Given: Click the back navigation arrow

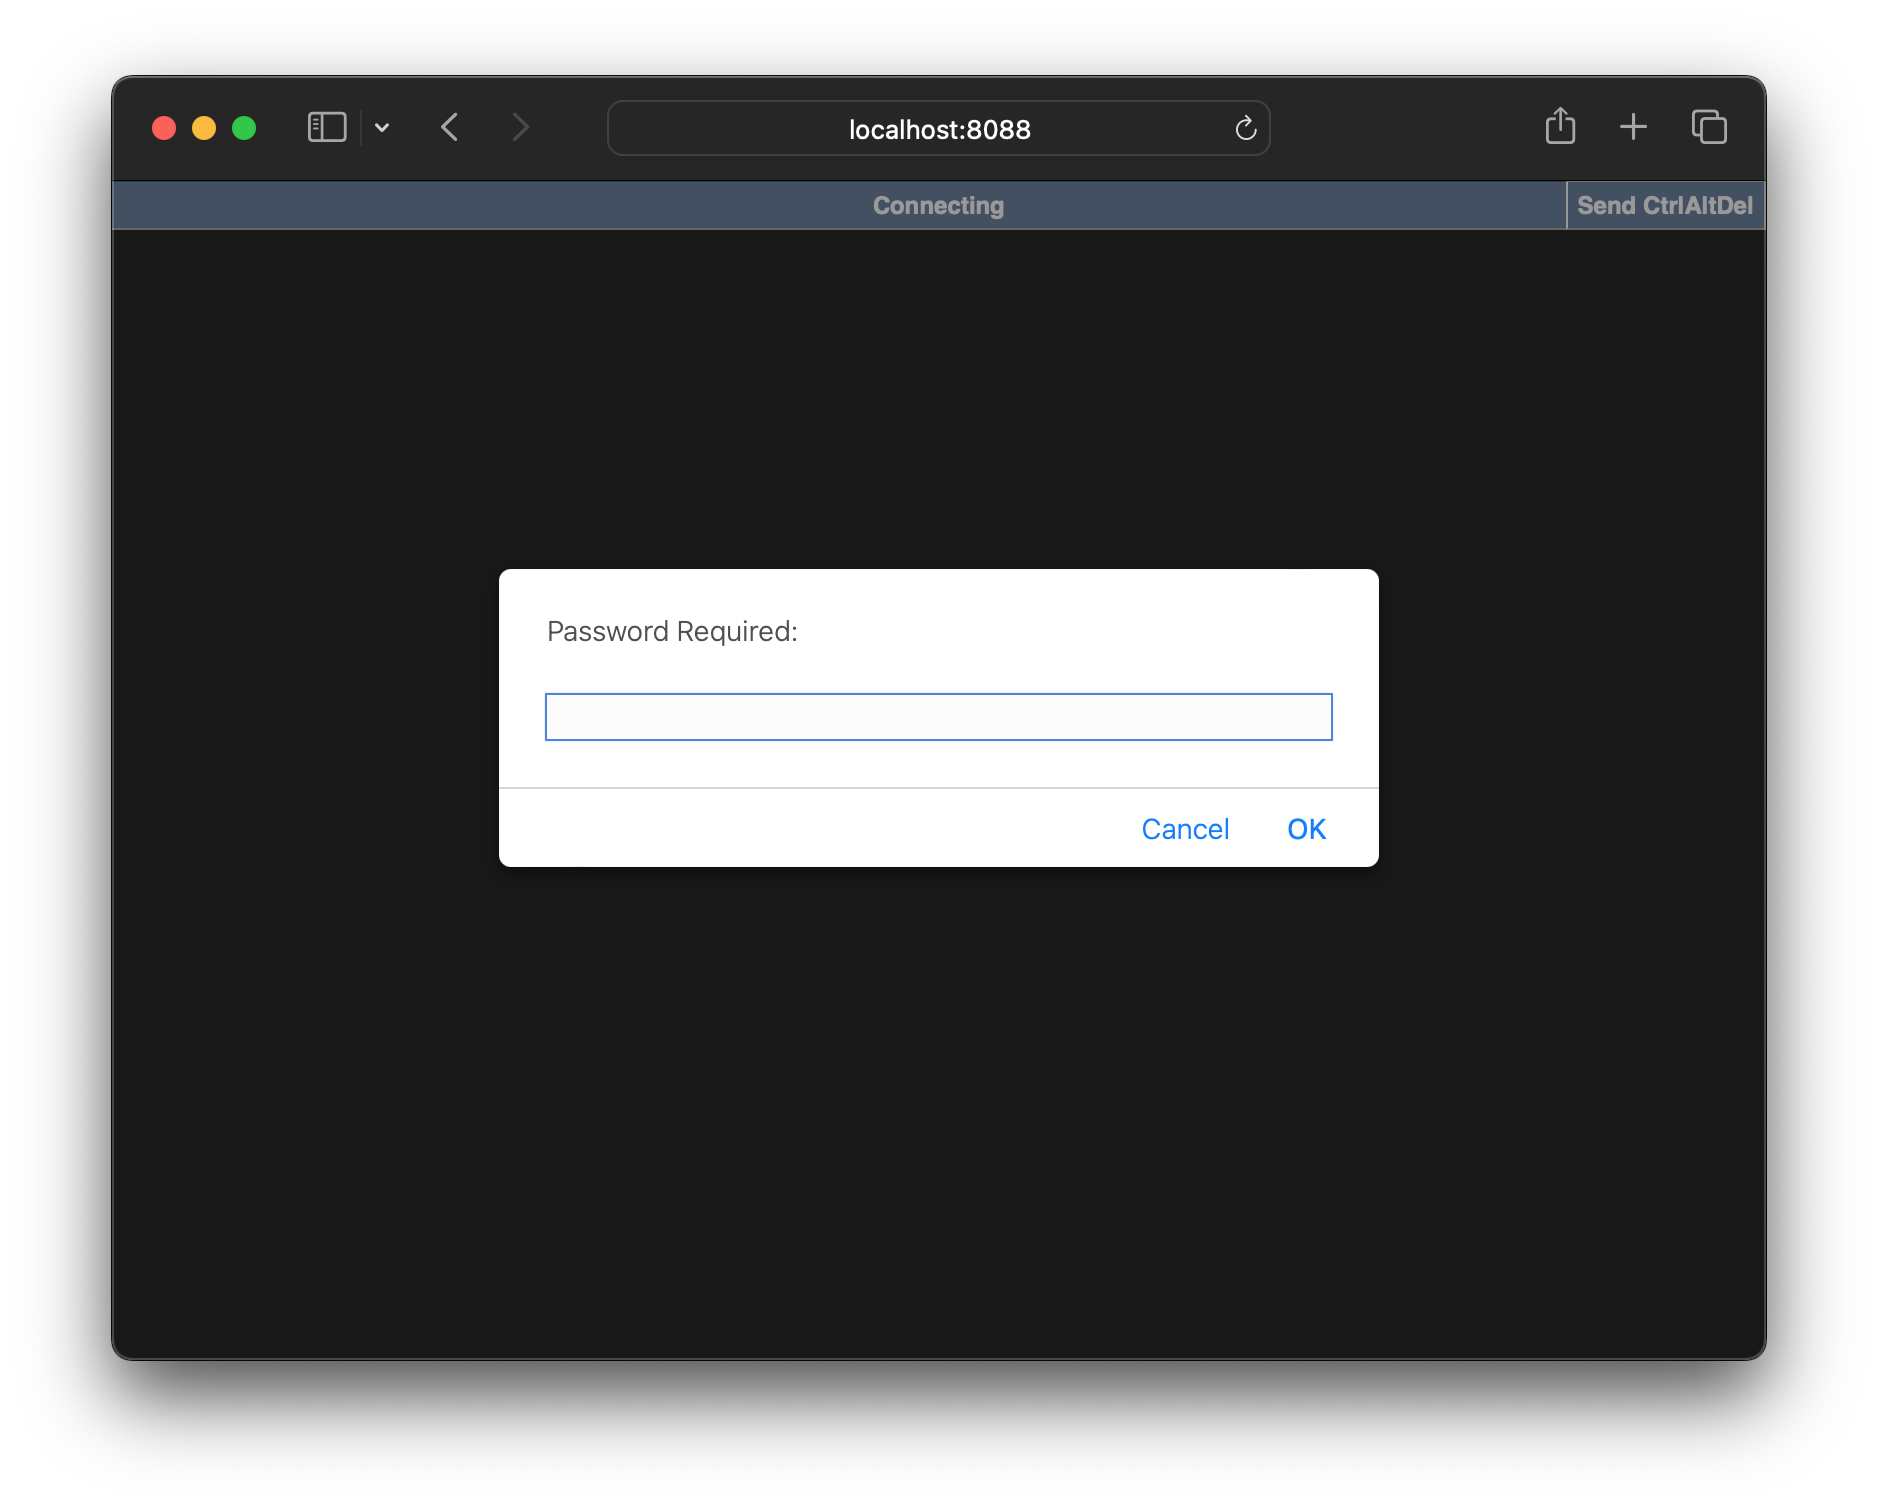Looking at the screenshot, I should point(450,127).
